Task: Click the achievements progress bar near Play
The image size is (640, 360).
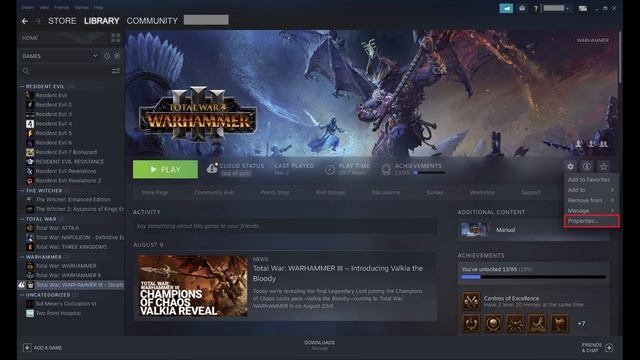Action: click(x=429, y=173)
